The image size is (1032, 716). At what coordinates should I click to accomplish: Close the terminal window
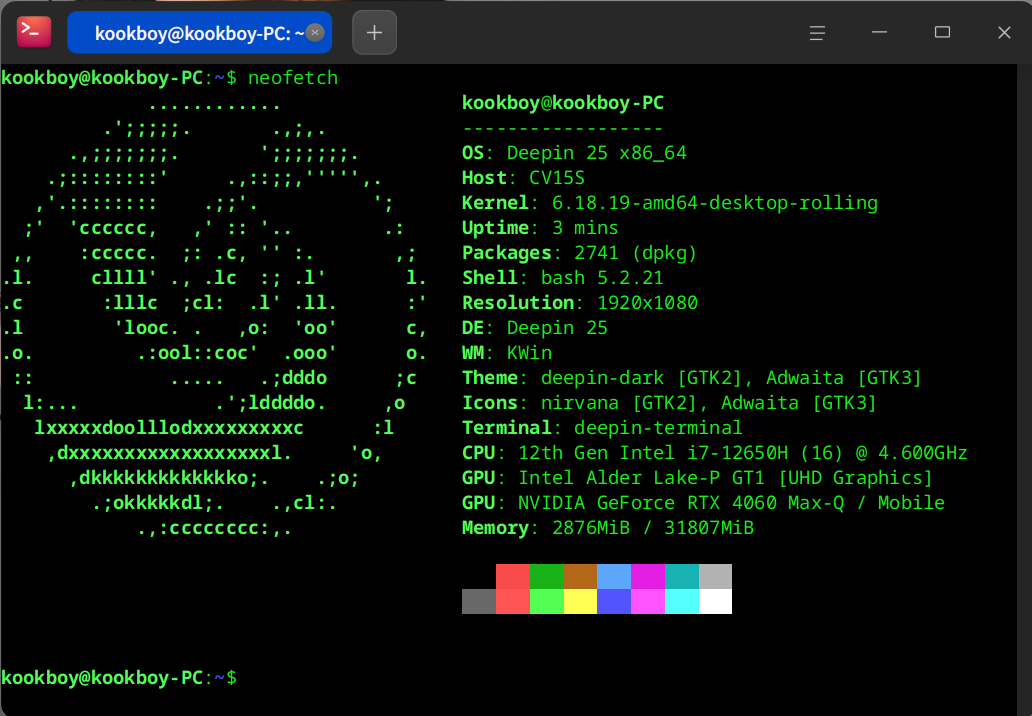point(1004,33)
